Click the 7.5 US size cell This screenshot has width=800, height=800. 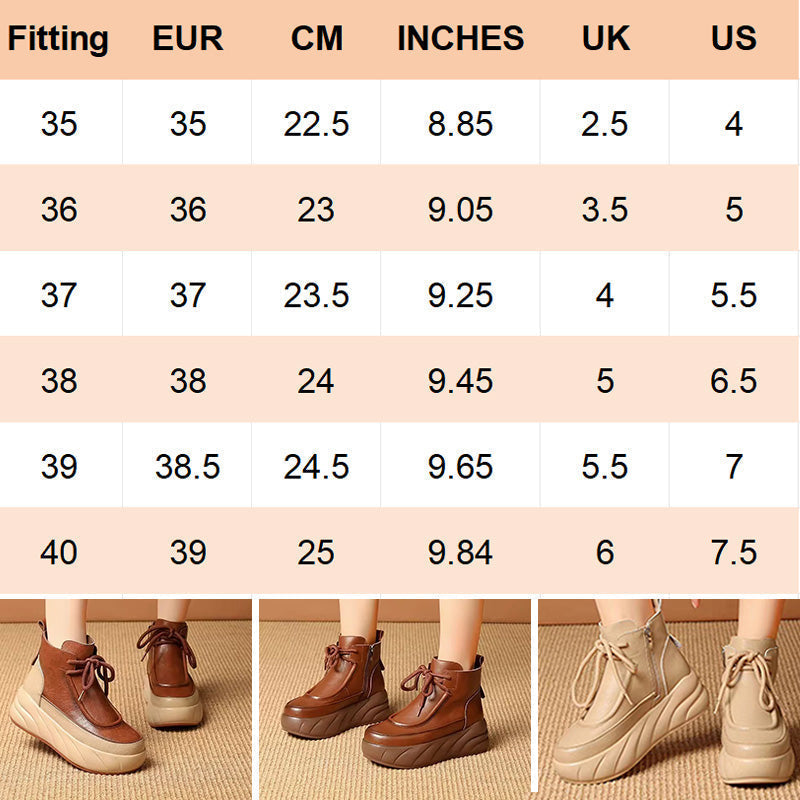click(734, 552)
